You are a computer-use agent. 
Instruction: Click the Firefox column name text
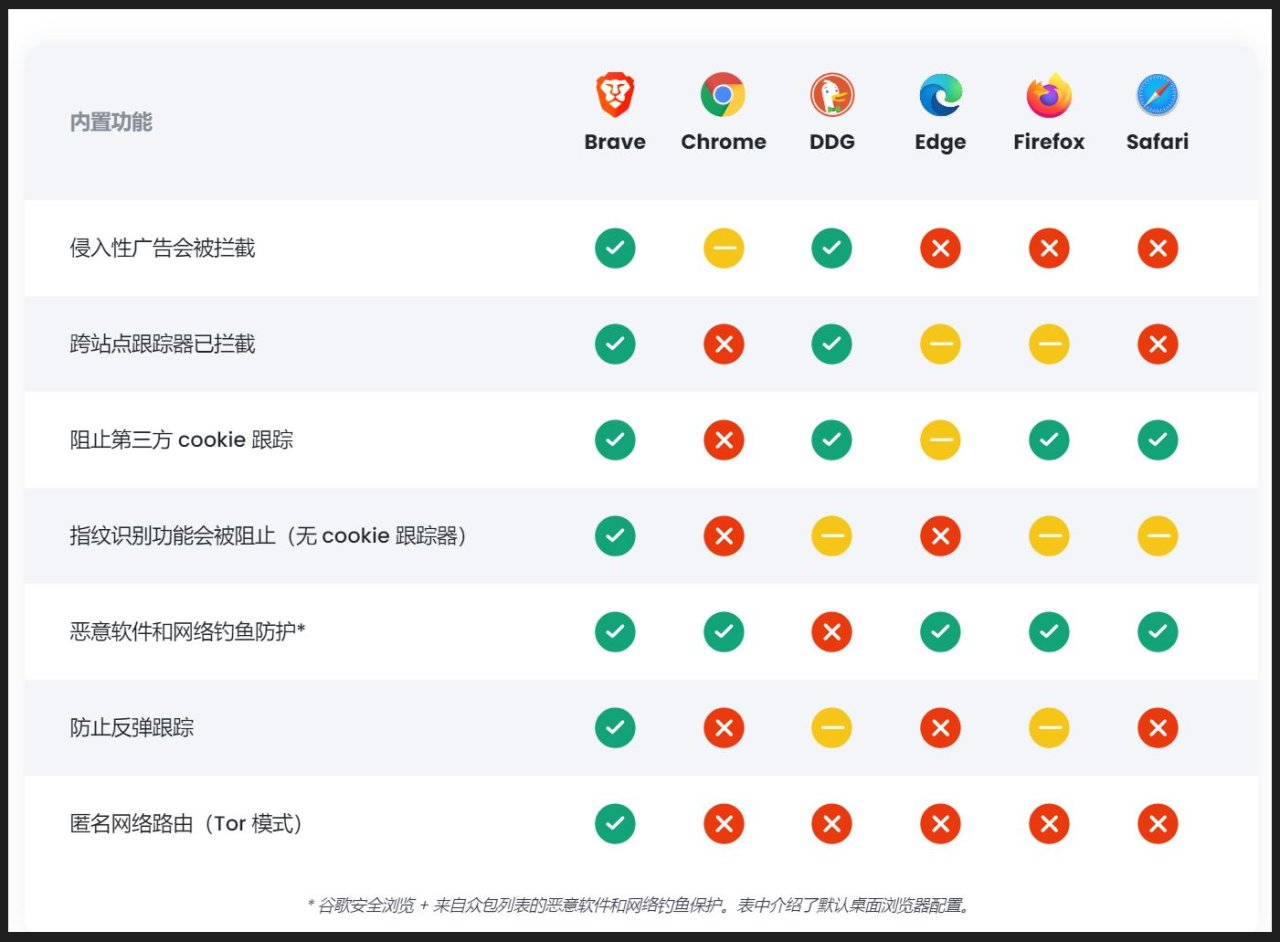pyautogui.click(x=1049, y=142)
